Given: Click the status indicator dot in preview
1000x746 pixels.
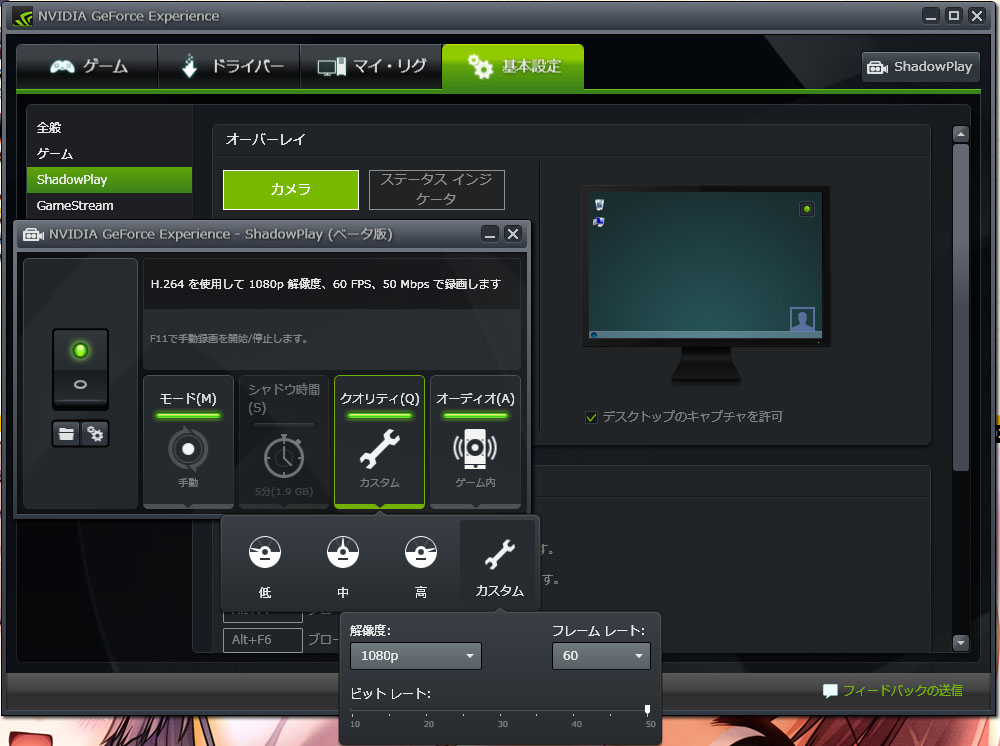Looking at the screenshot, I should click(807, 209).
